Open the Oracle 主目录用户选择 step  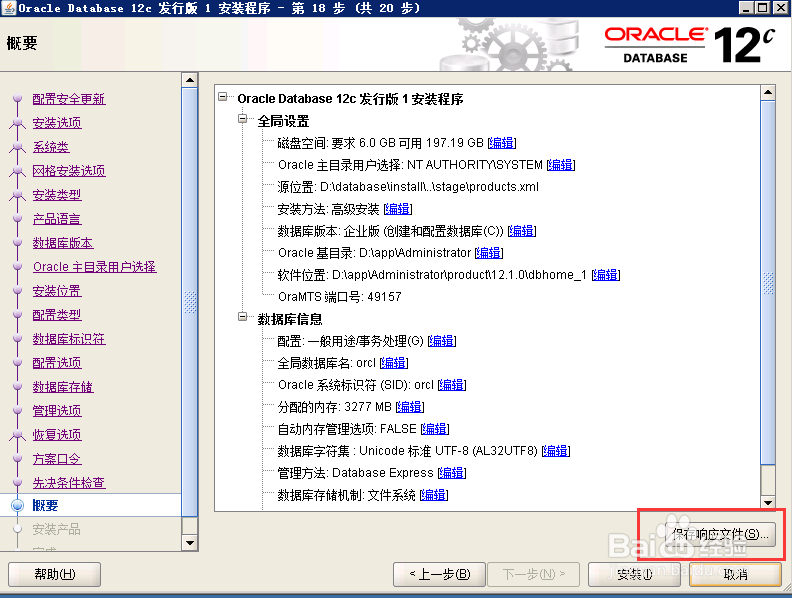point(94,267)
